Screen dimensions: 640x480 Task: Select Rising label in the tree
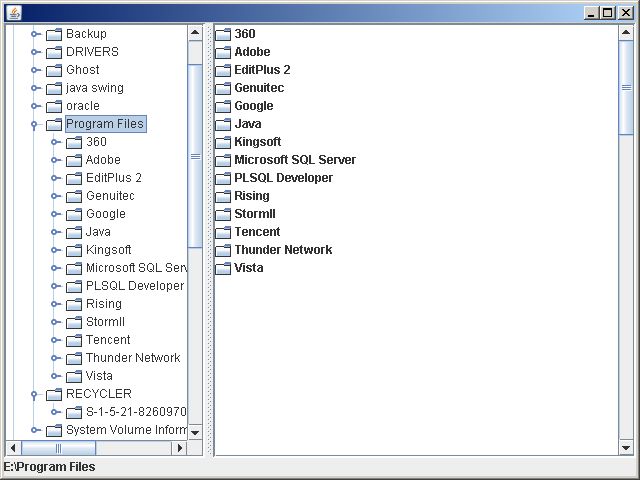[x=104, y=304]
